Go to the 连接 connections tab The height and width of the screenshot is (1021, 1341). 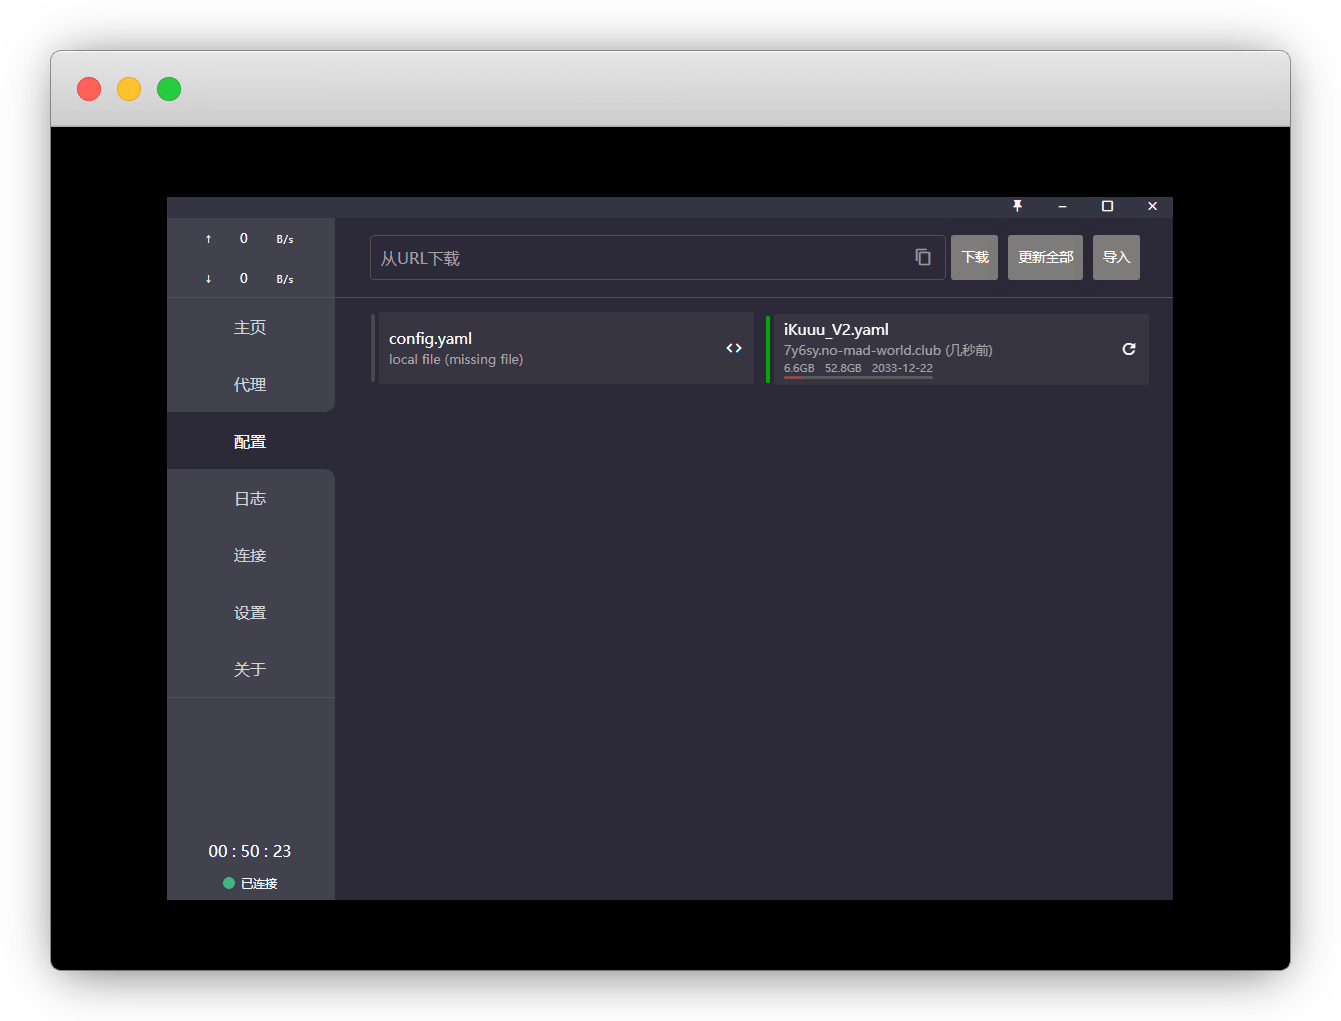tap(250, 555)
